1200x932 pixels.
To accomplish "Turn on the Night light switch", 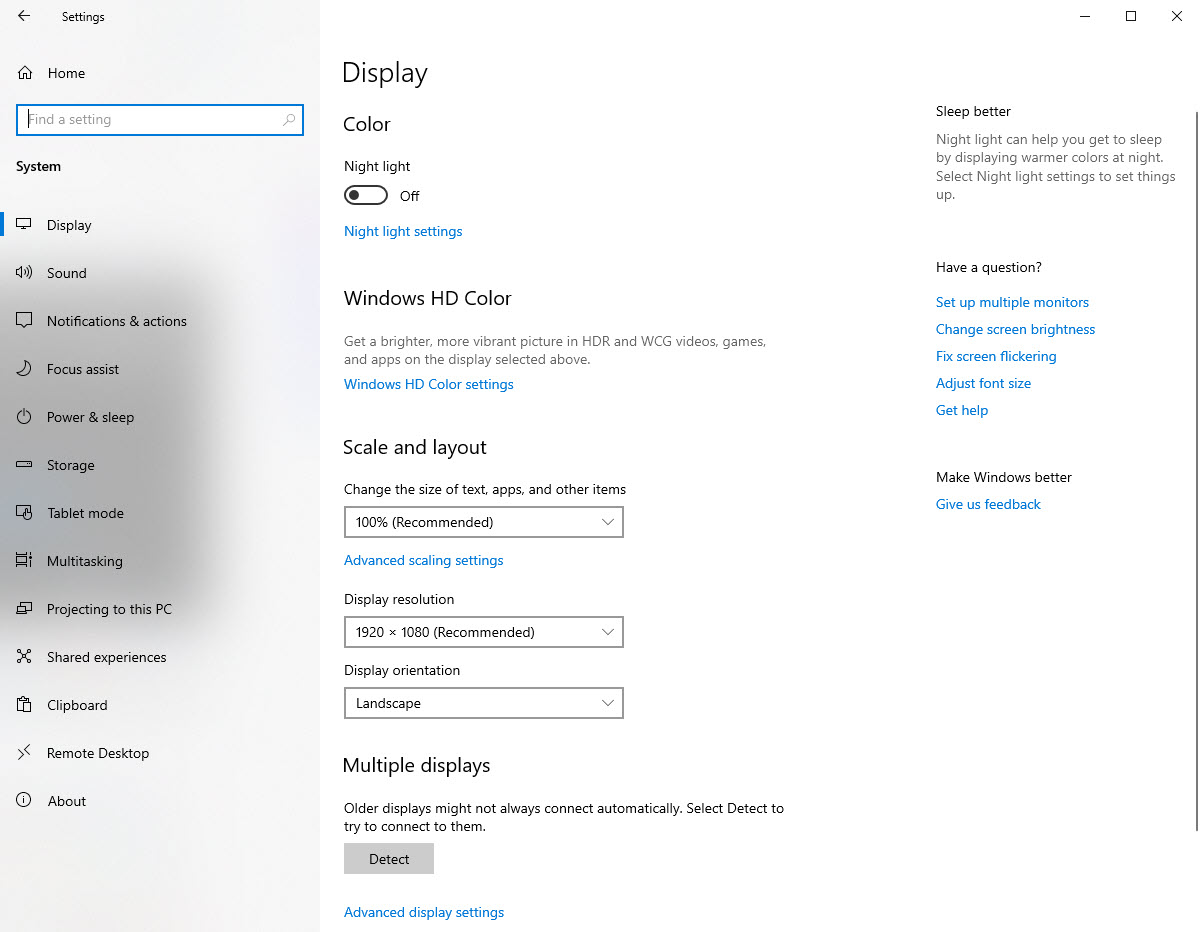I will (x=366, y=195).
